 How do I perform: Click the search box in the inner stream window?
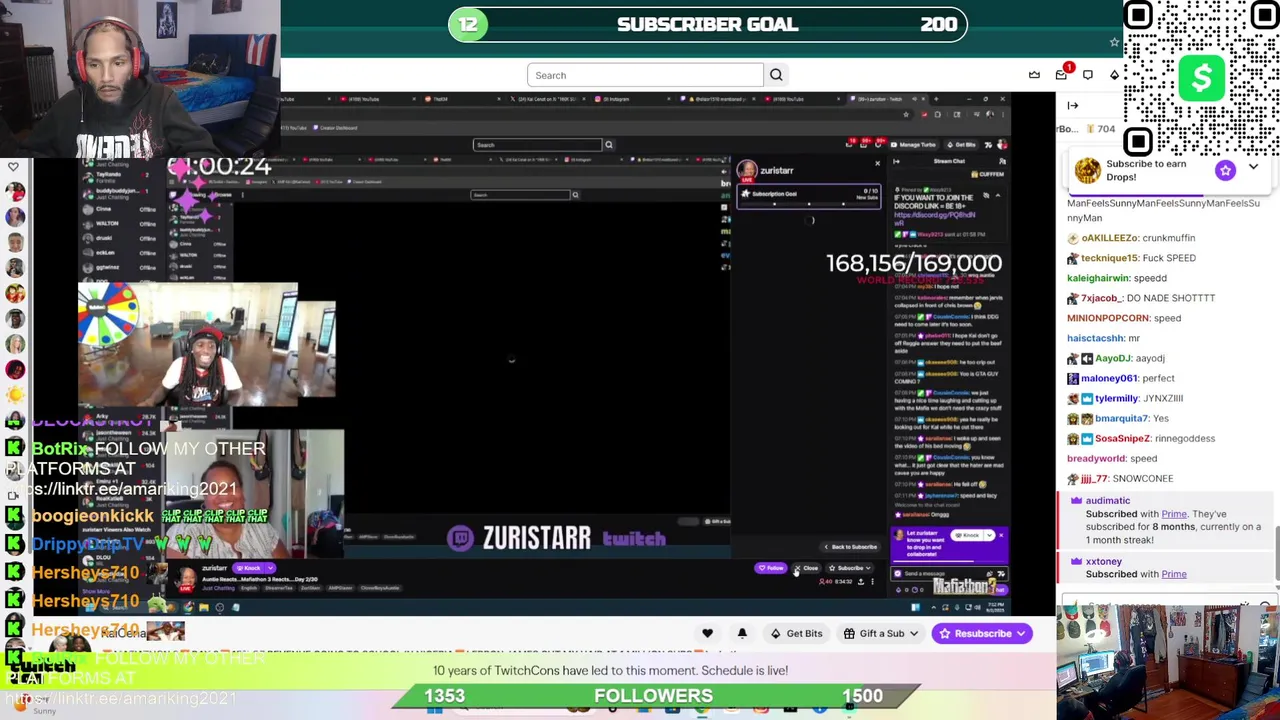click(x=537, y=145)
